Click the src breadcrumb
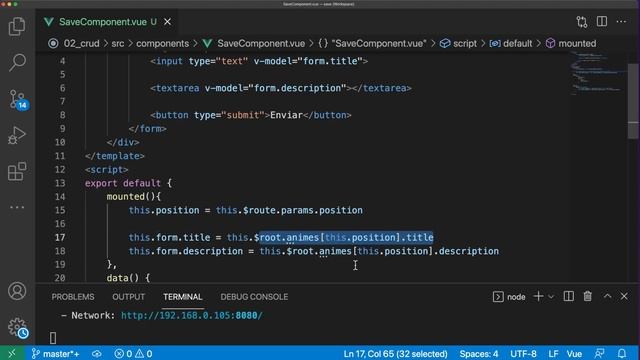This screenshot has width=640, height=360. (x=118, y=44)
